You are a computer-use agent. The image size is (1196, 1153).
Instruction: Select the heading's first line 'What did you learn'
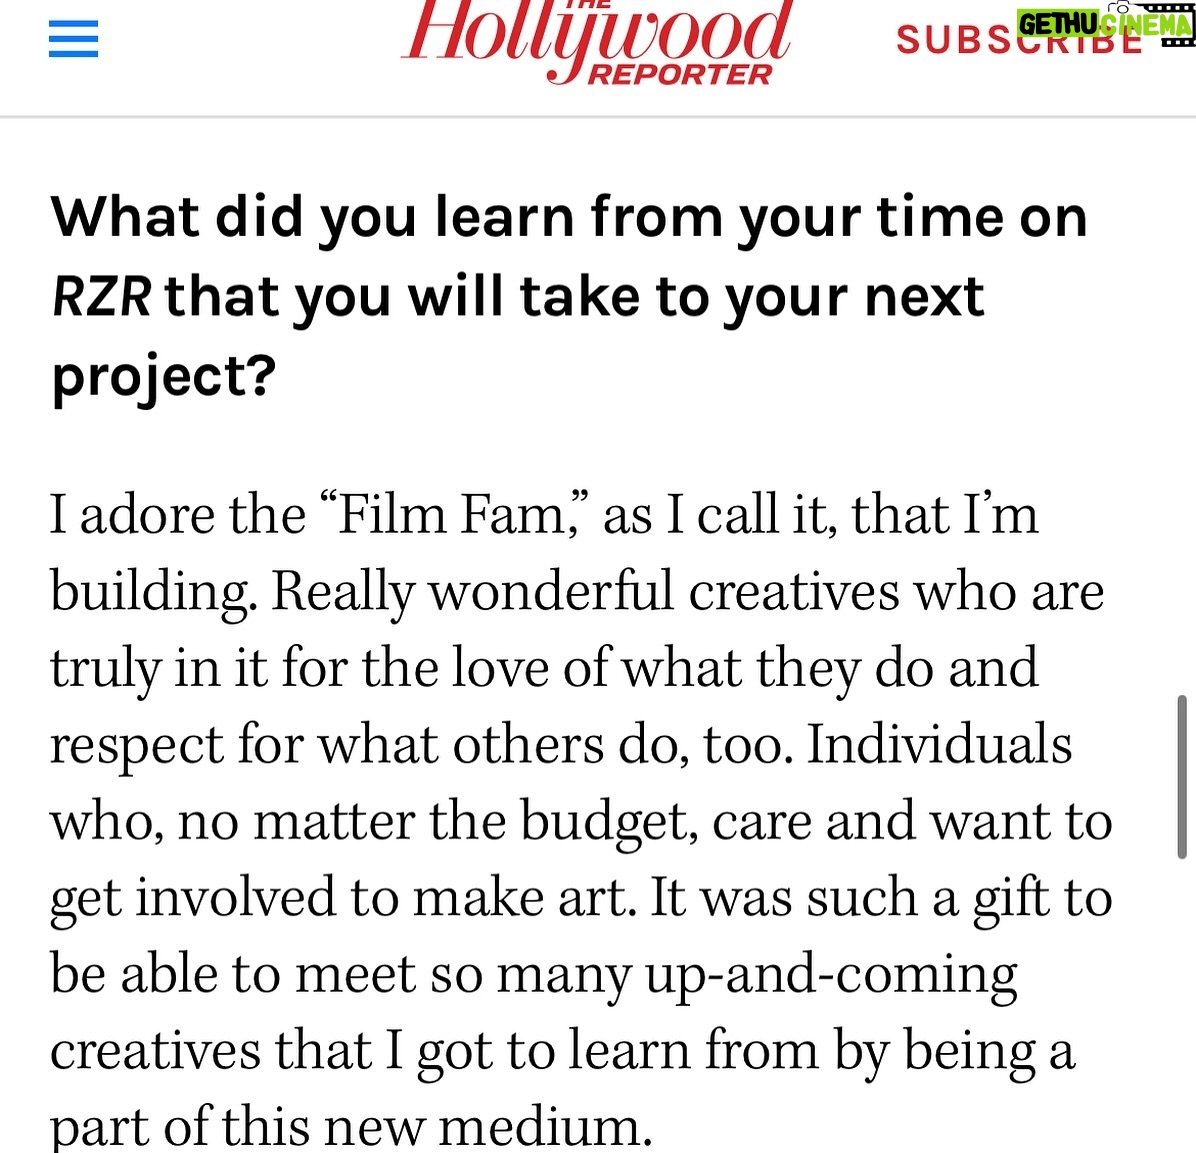click(312, 218)
